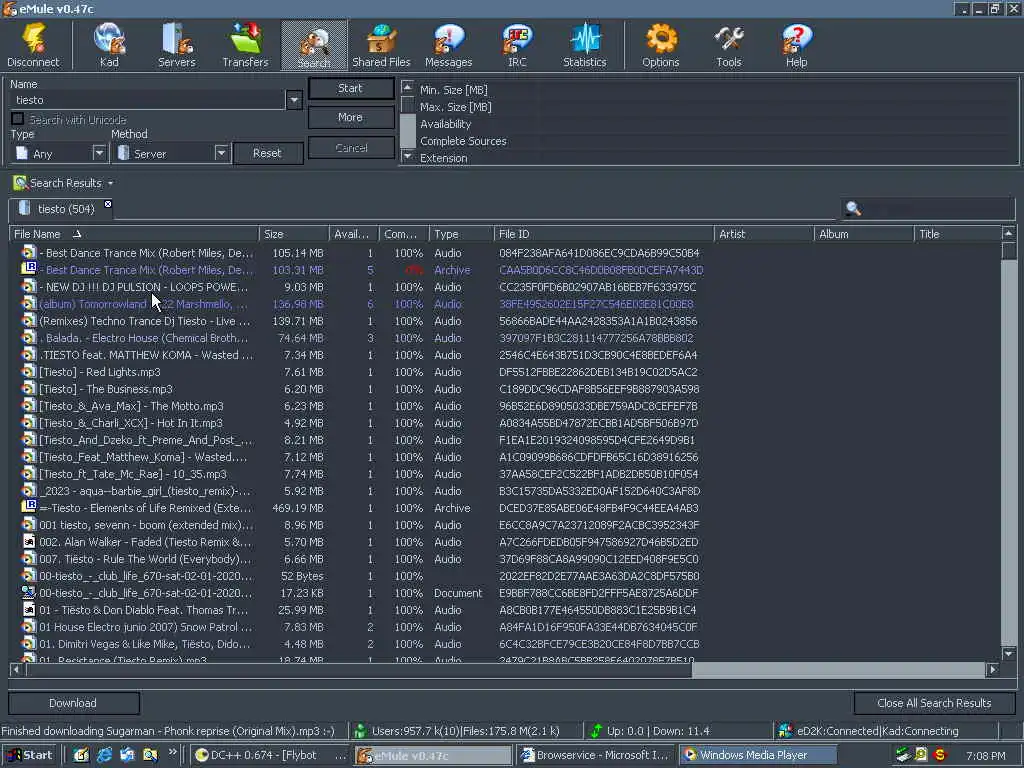Open the Shared Files toolbar icon
The image size is (1024, 768).
coord(381,45)
